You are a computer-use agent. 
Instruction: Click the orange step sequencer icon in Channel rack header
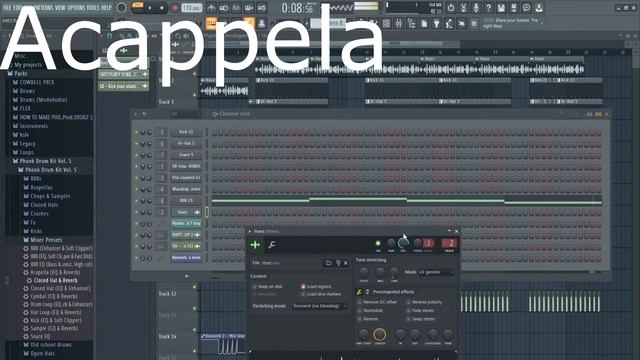pos(598,114)
